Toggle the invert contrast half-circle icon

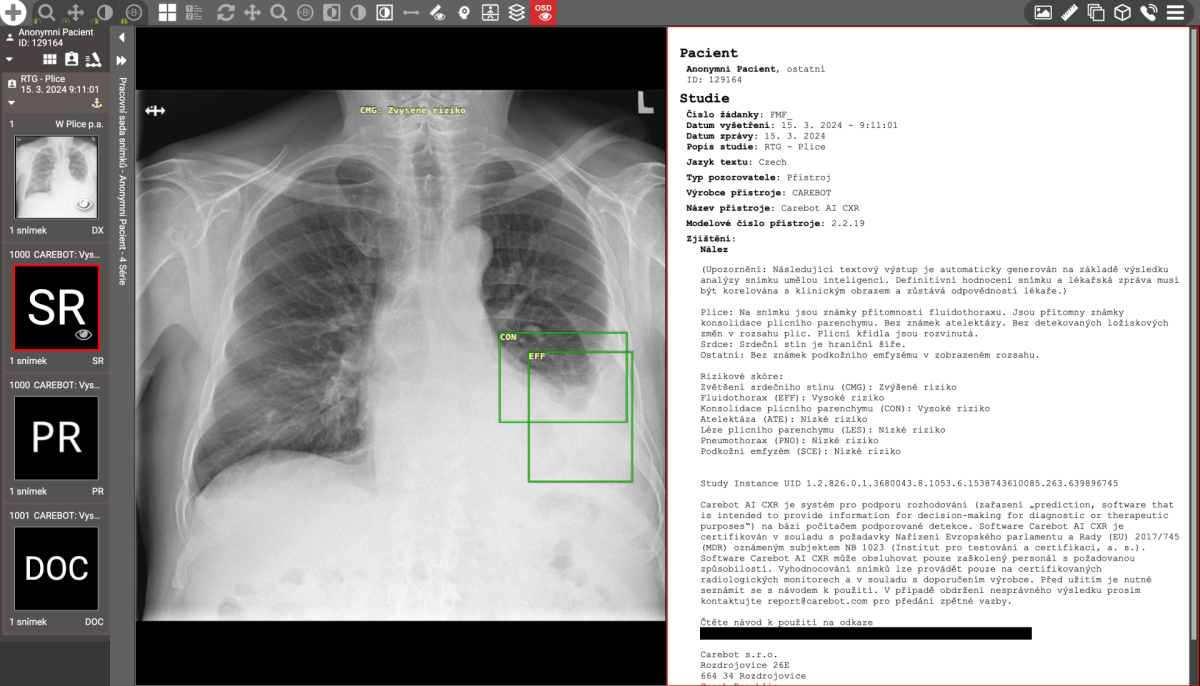pyautogui.click(x=359, y=13)
